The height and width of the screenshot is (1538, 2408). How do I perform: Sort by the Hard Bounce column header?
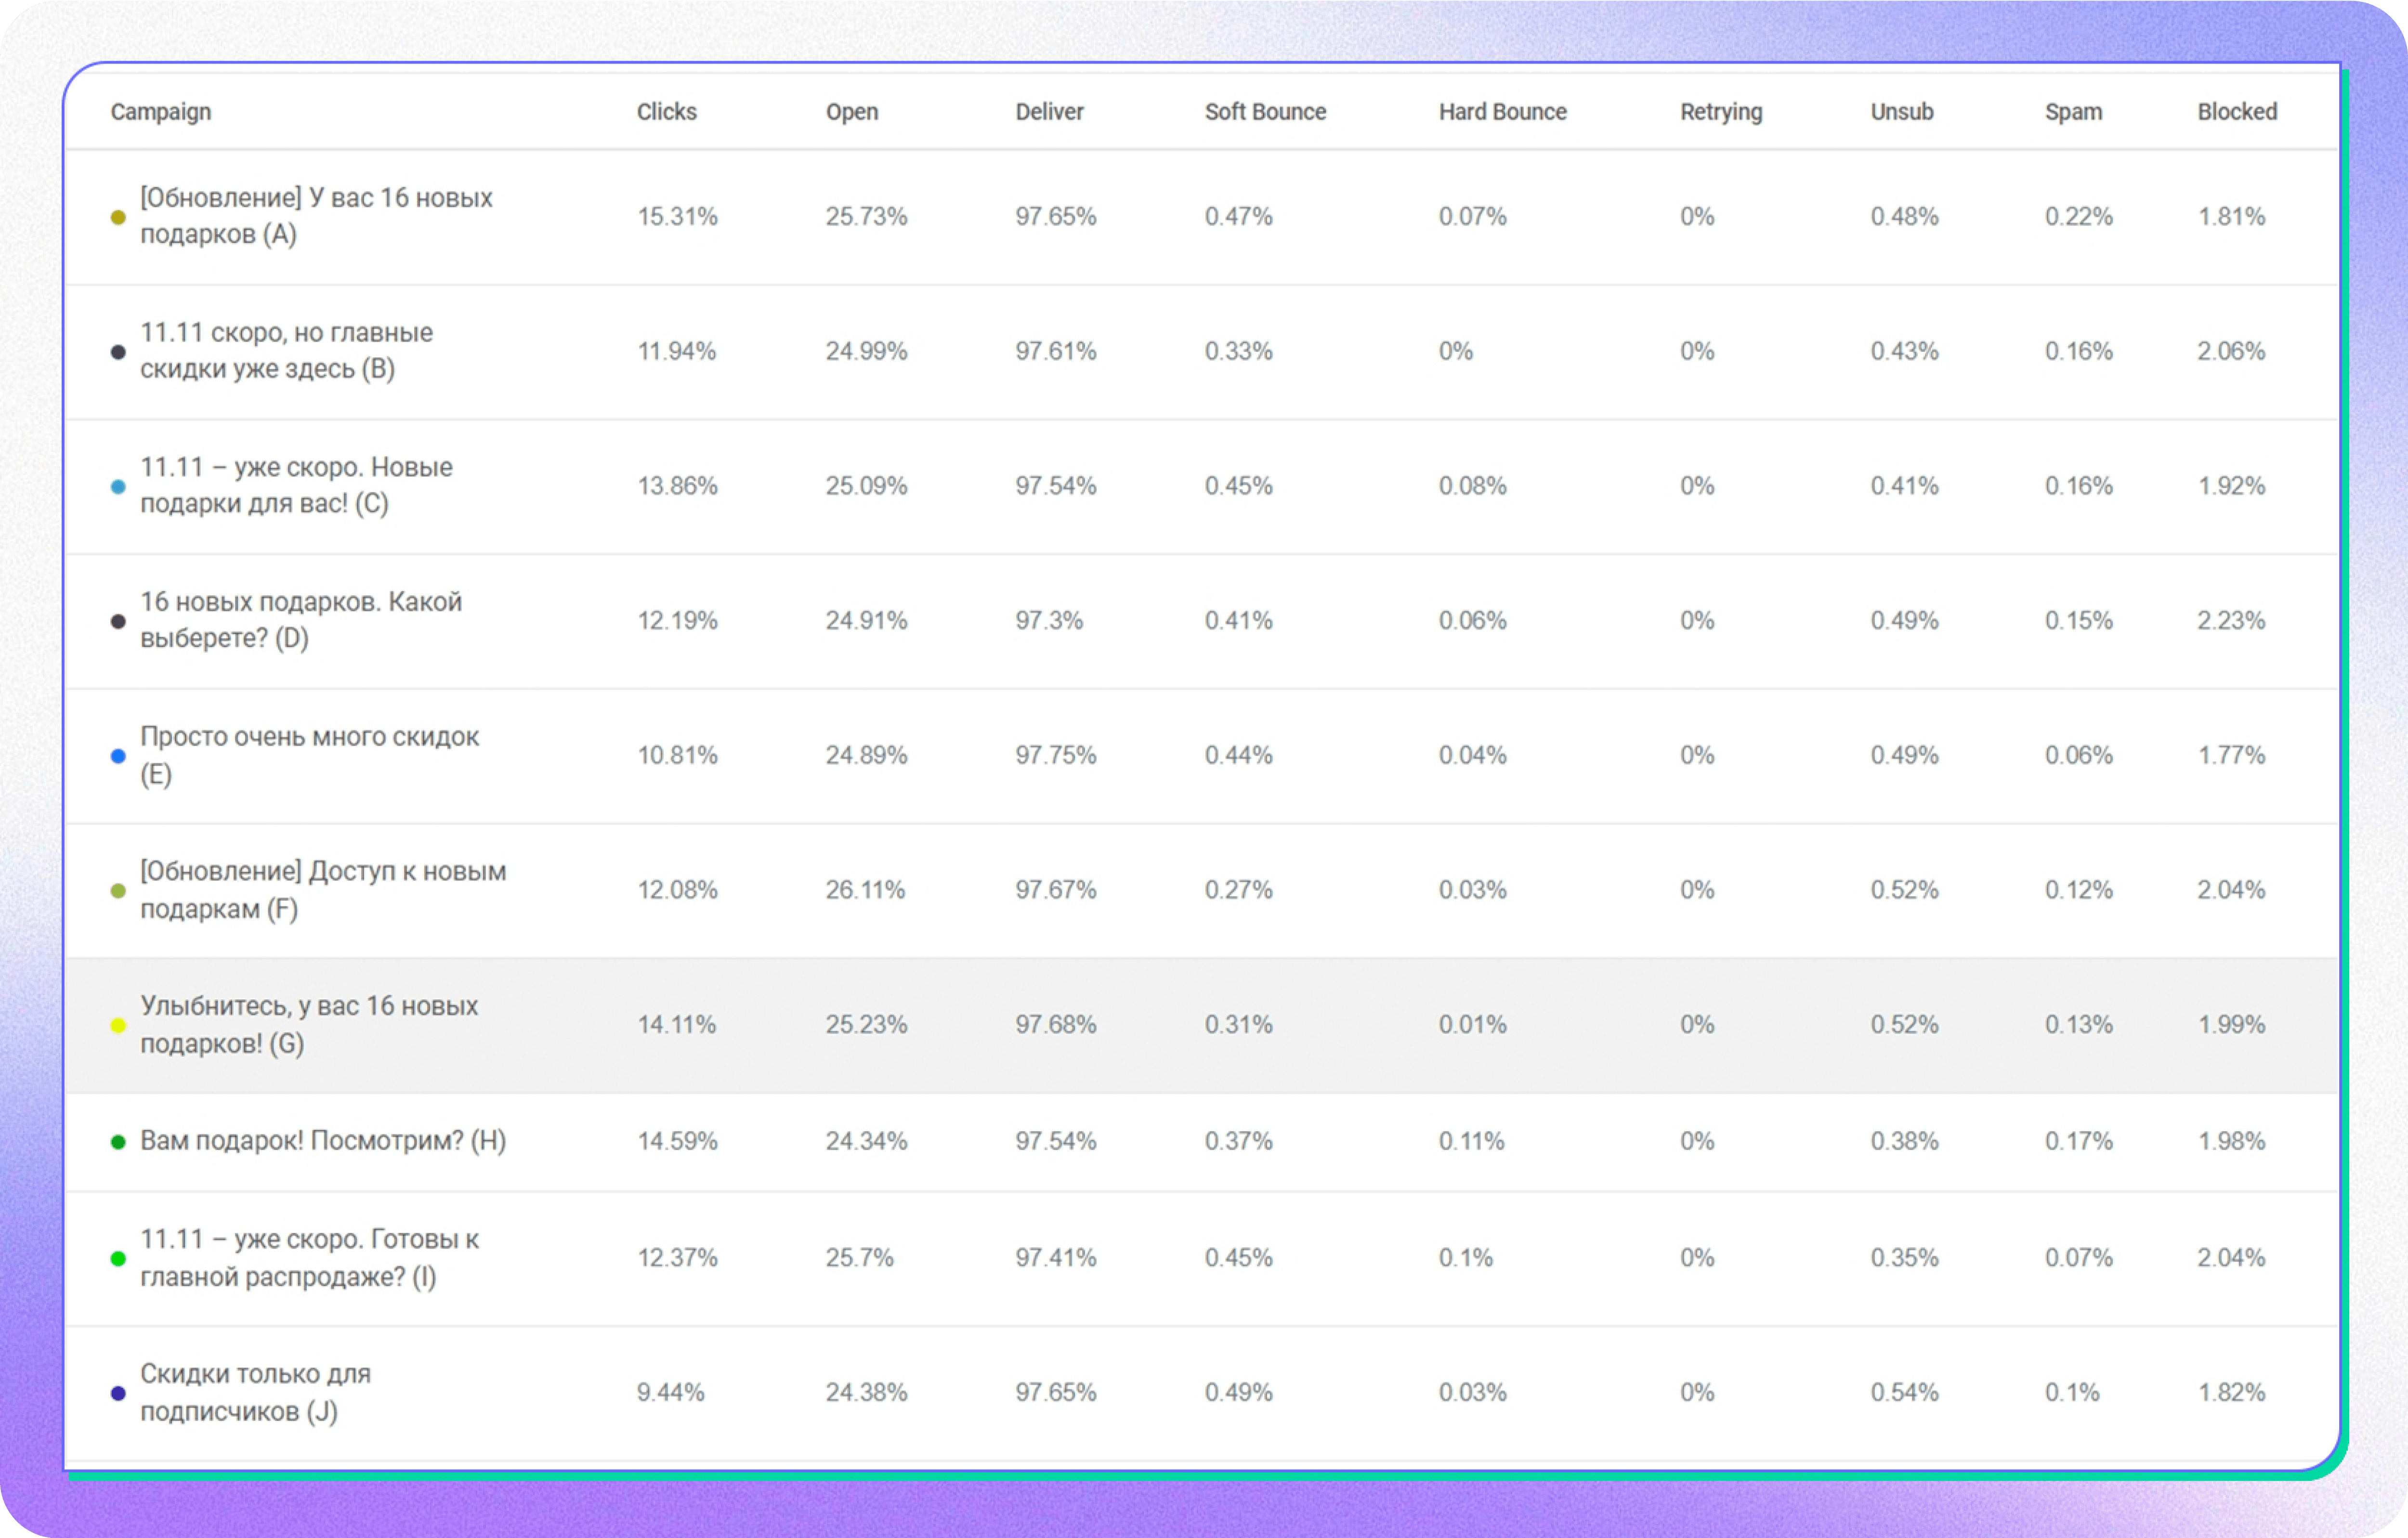1502,112
